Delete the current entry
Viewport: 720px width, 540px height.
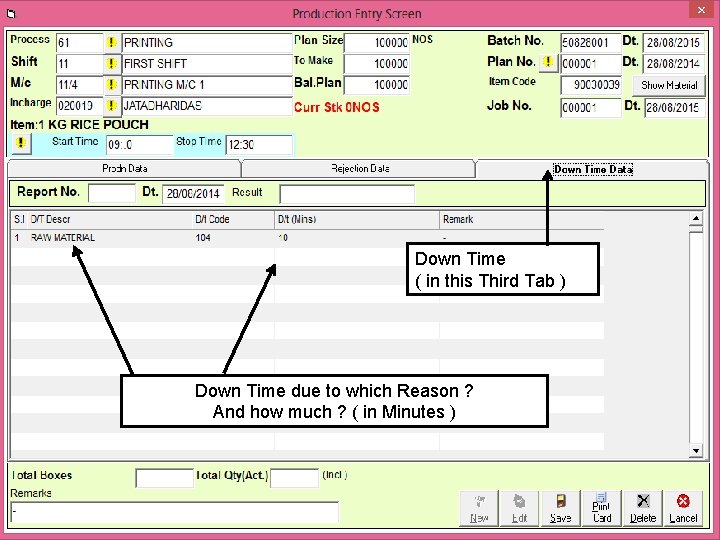pos(643,508)
